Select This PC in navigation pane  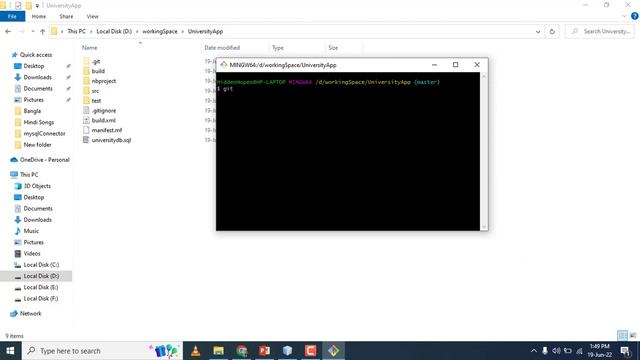(29, 175)
